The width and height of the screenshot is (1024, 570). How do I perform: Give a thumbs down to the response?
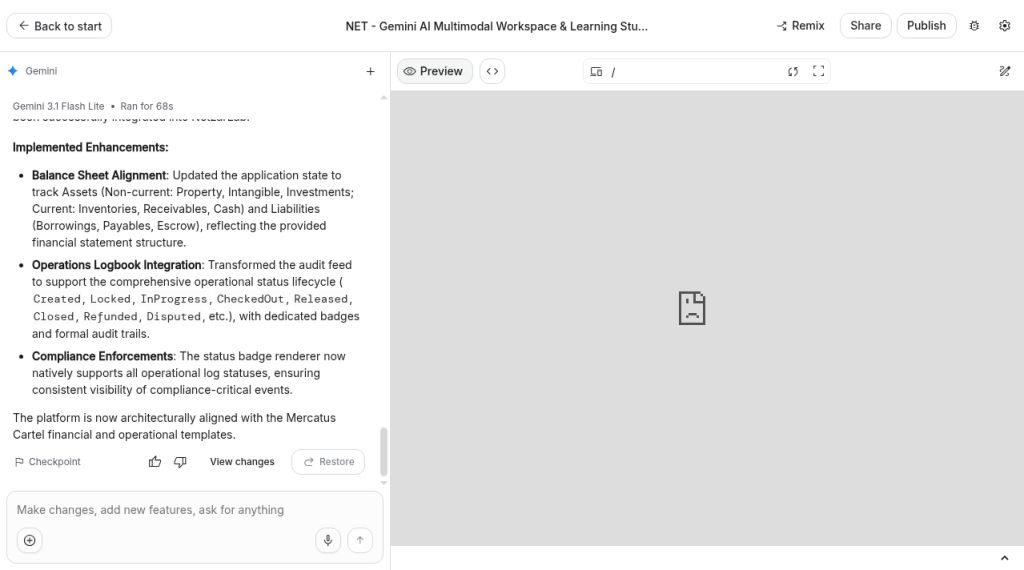[x=180, y=462]
